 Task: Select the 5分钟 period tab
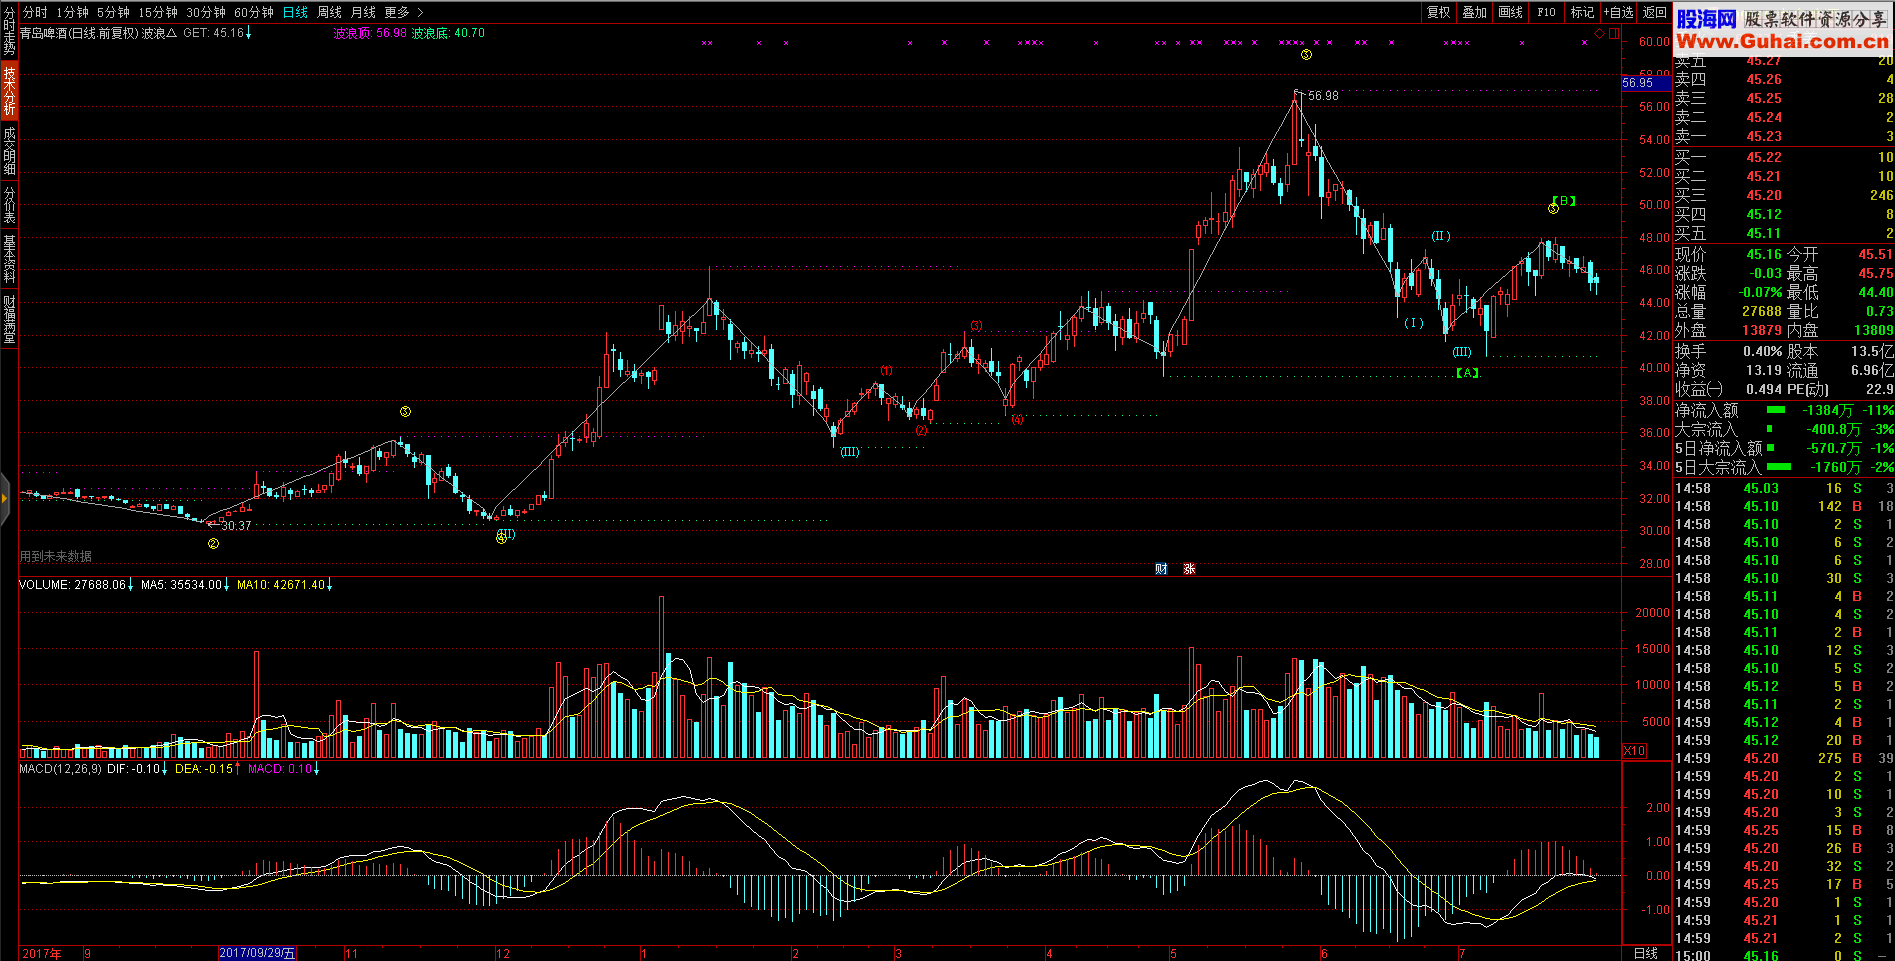pyautogui.click(x=113, y=12)
